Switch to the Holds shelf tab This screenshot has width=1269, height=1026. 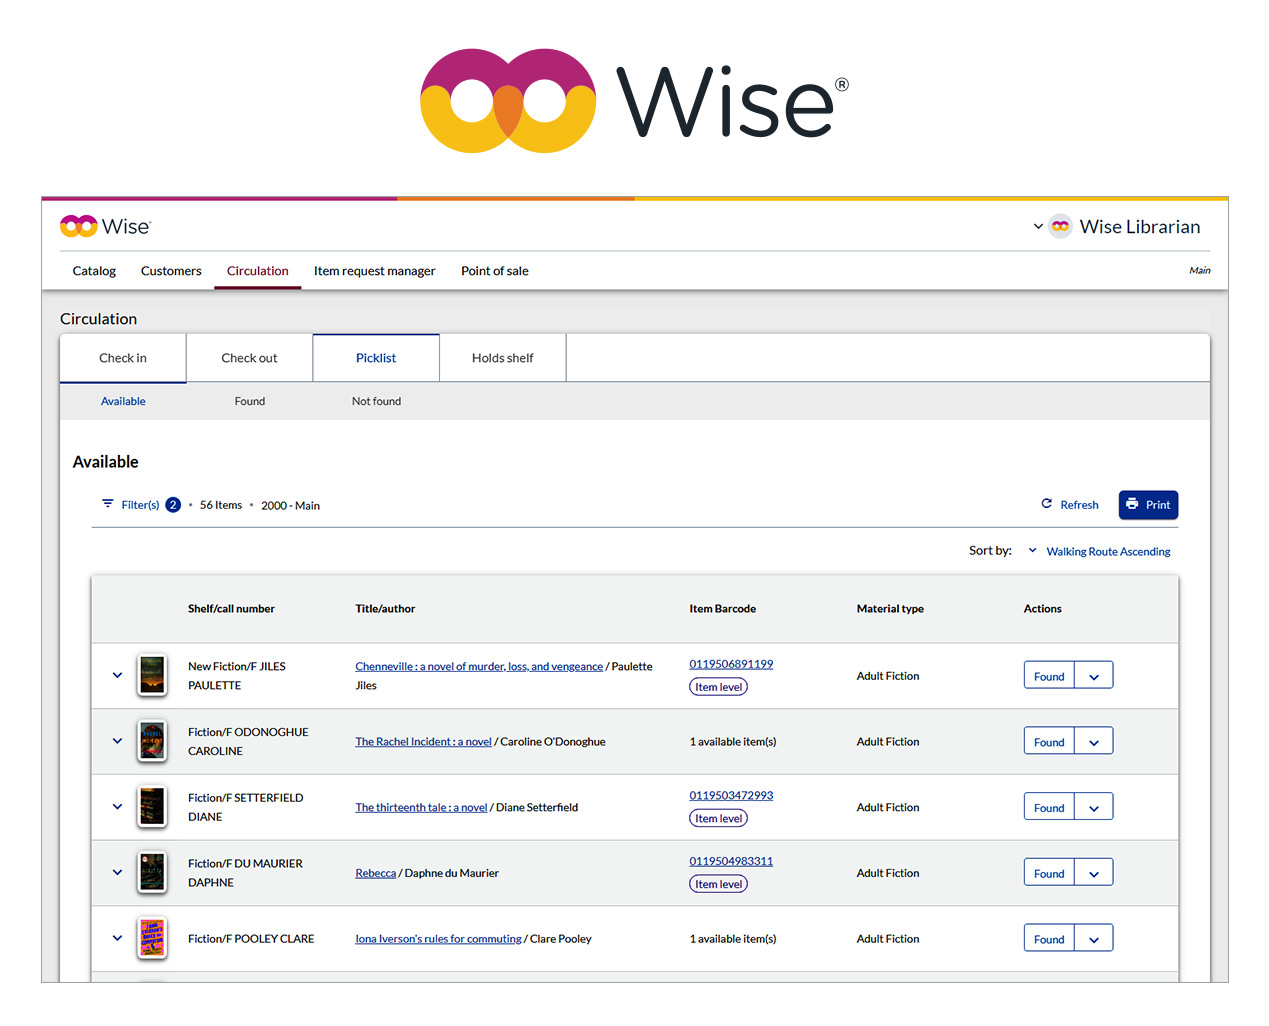[502, 358]
